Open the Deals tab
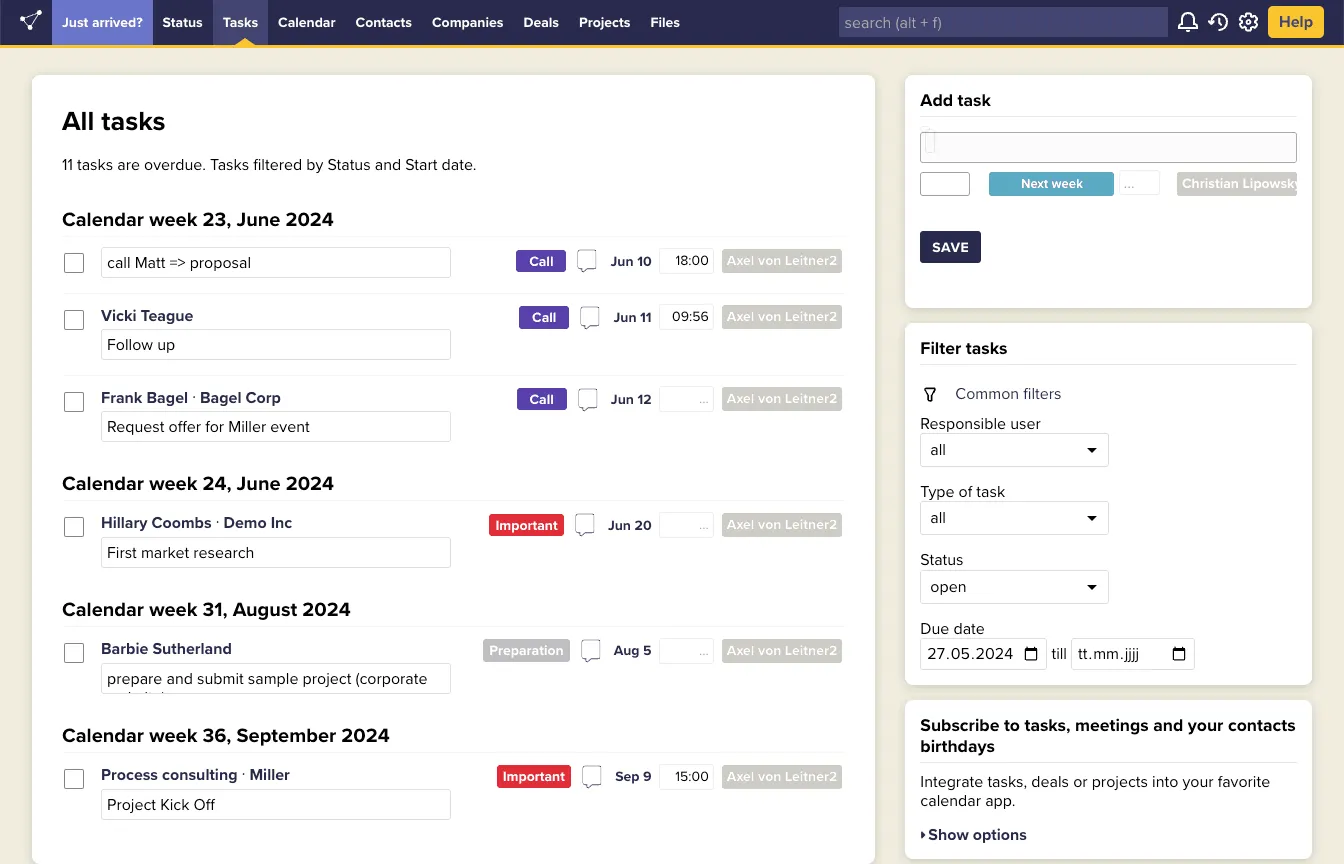Viewport: 1344px width, 864px height. (541, 22)
